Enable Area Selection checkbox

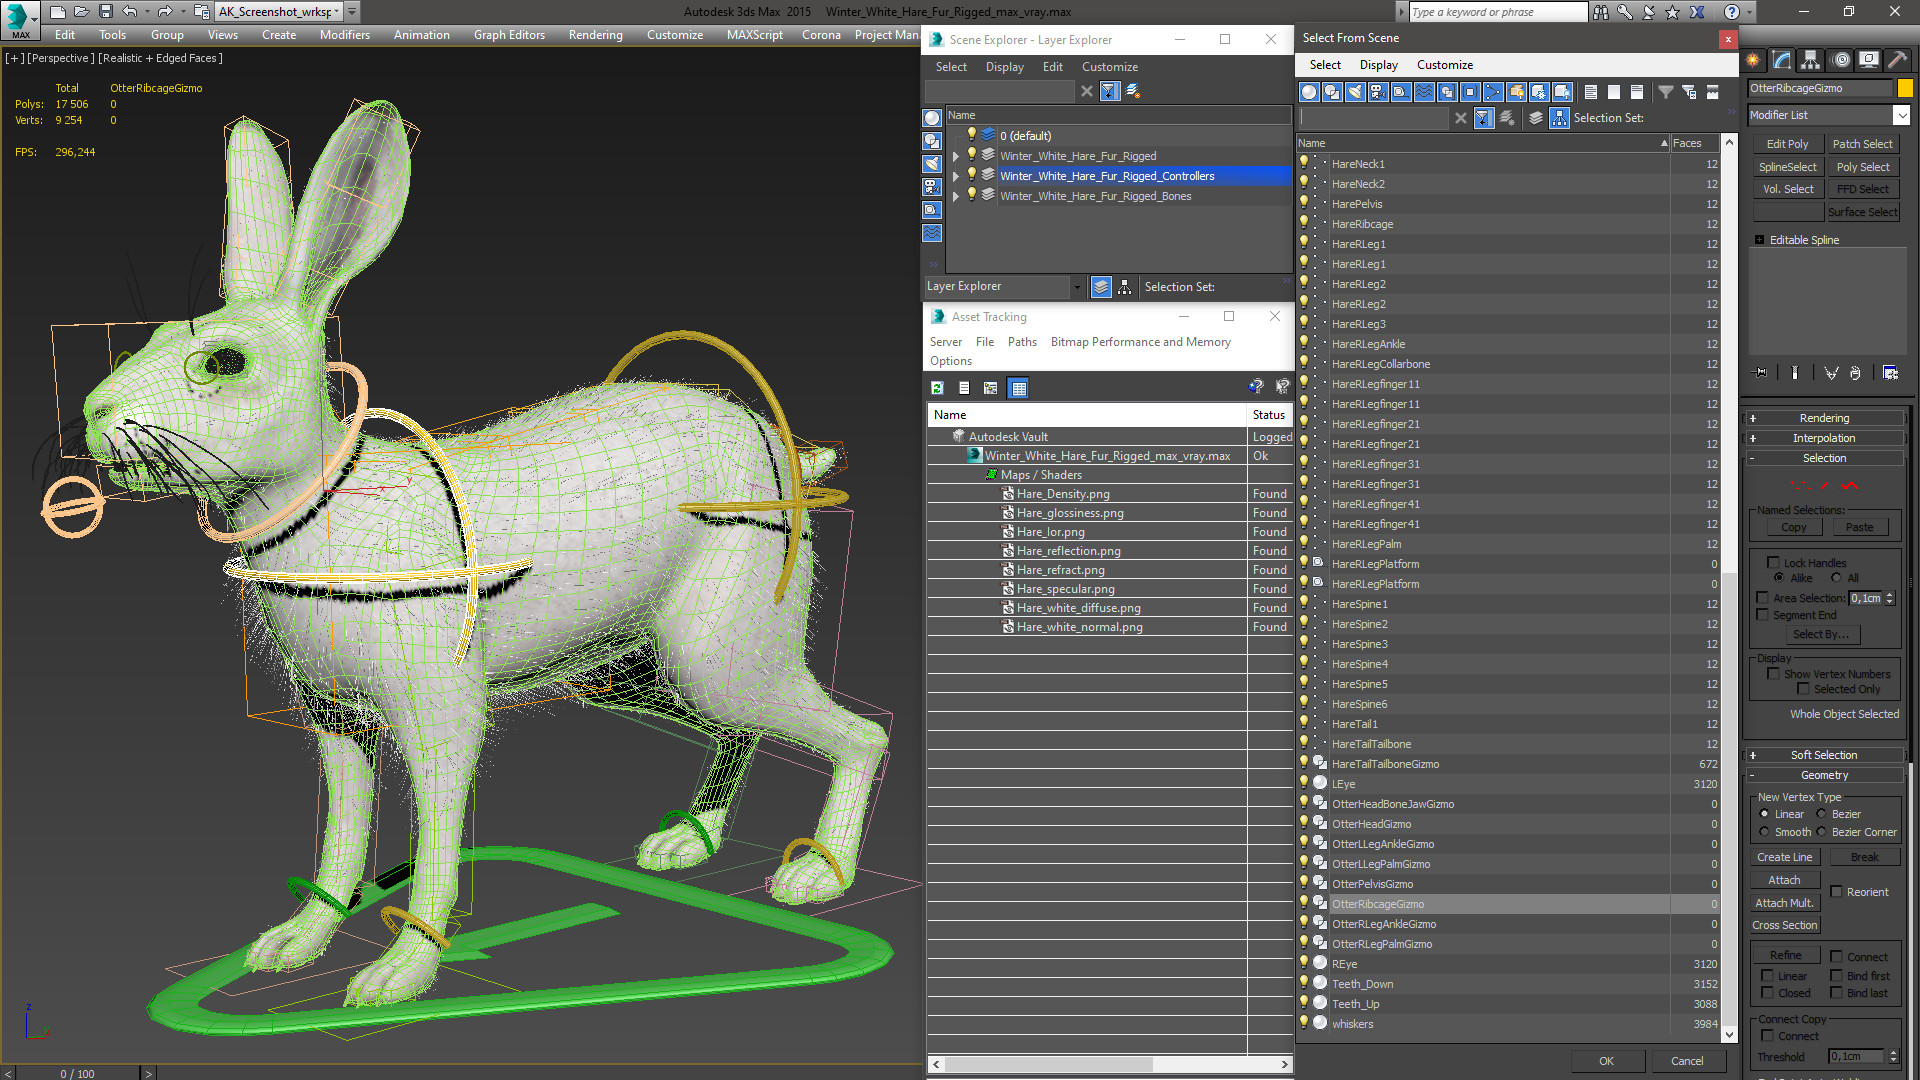coord(1762,598)
